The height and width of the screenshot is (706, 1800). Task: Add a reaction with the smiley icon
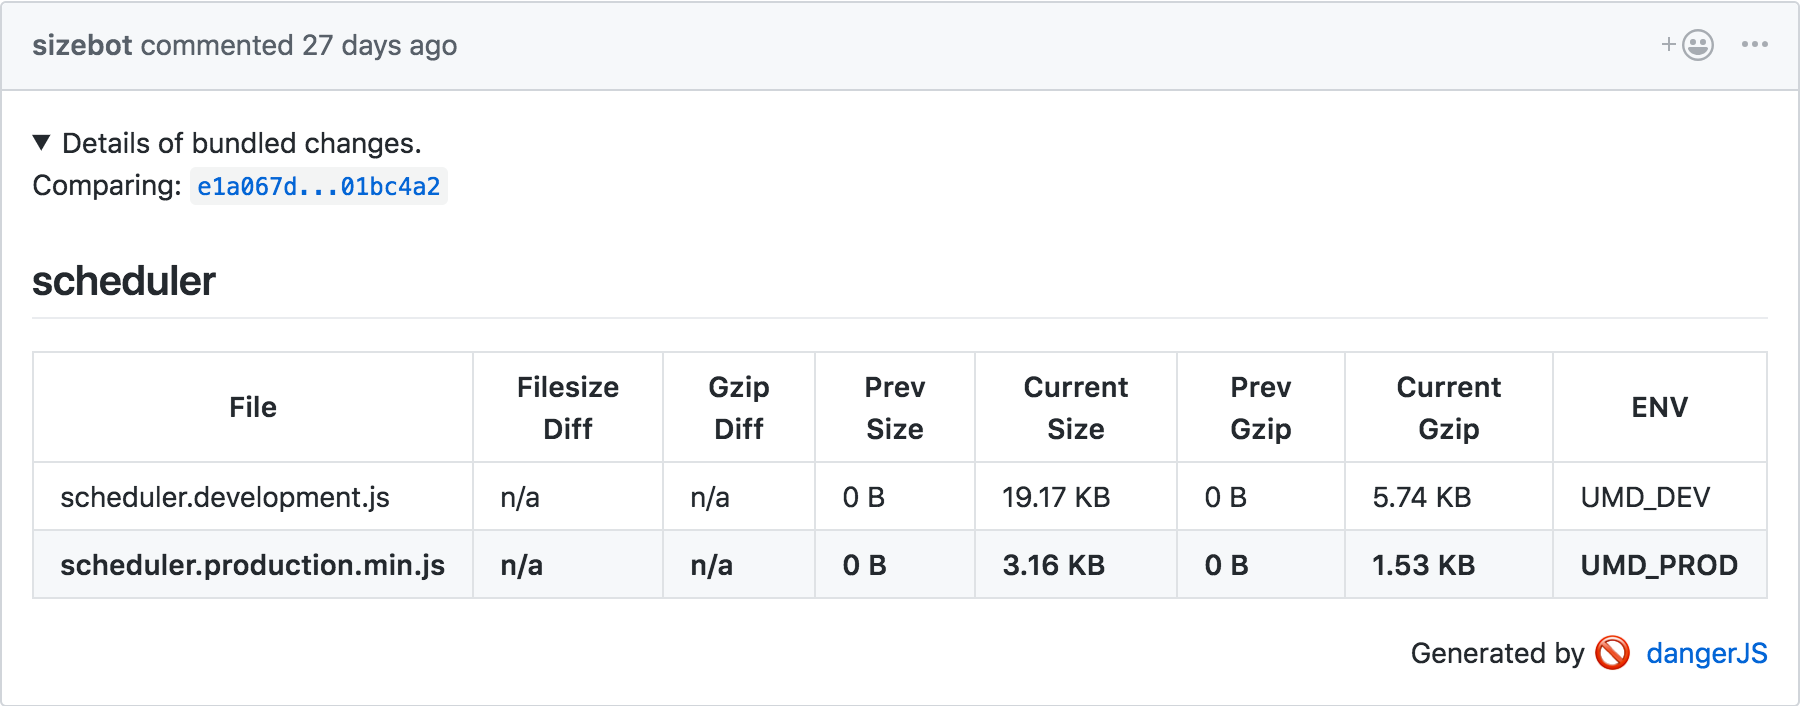pyautogui.click(x=1689, y=45)
